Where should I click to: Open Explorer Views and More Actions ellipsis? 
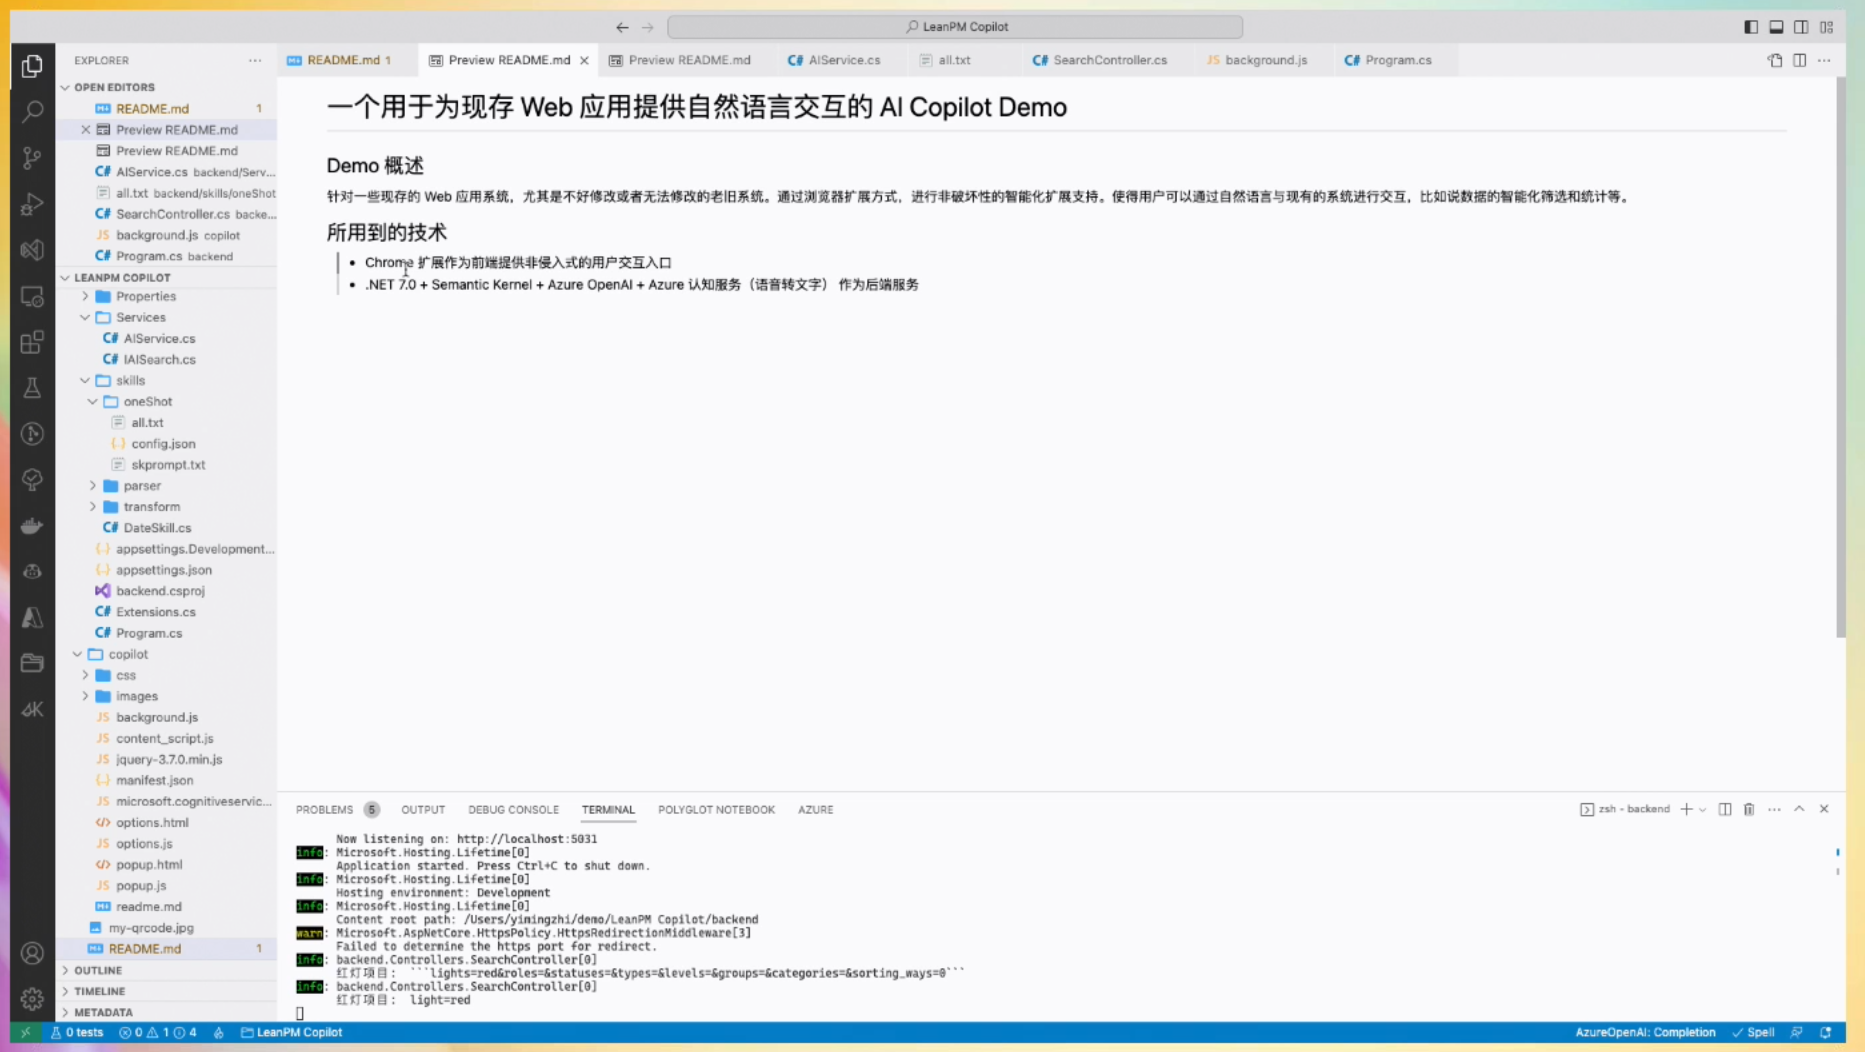255,60
